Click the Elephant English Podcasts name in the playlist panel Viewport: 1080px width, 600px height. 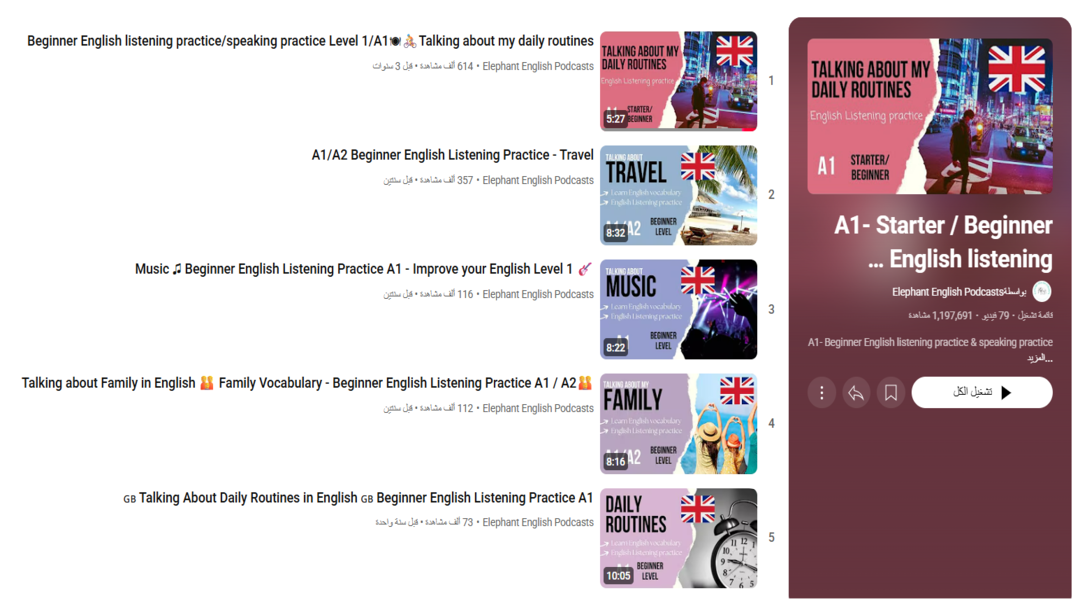click(947, 292)
